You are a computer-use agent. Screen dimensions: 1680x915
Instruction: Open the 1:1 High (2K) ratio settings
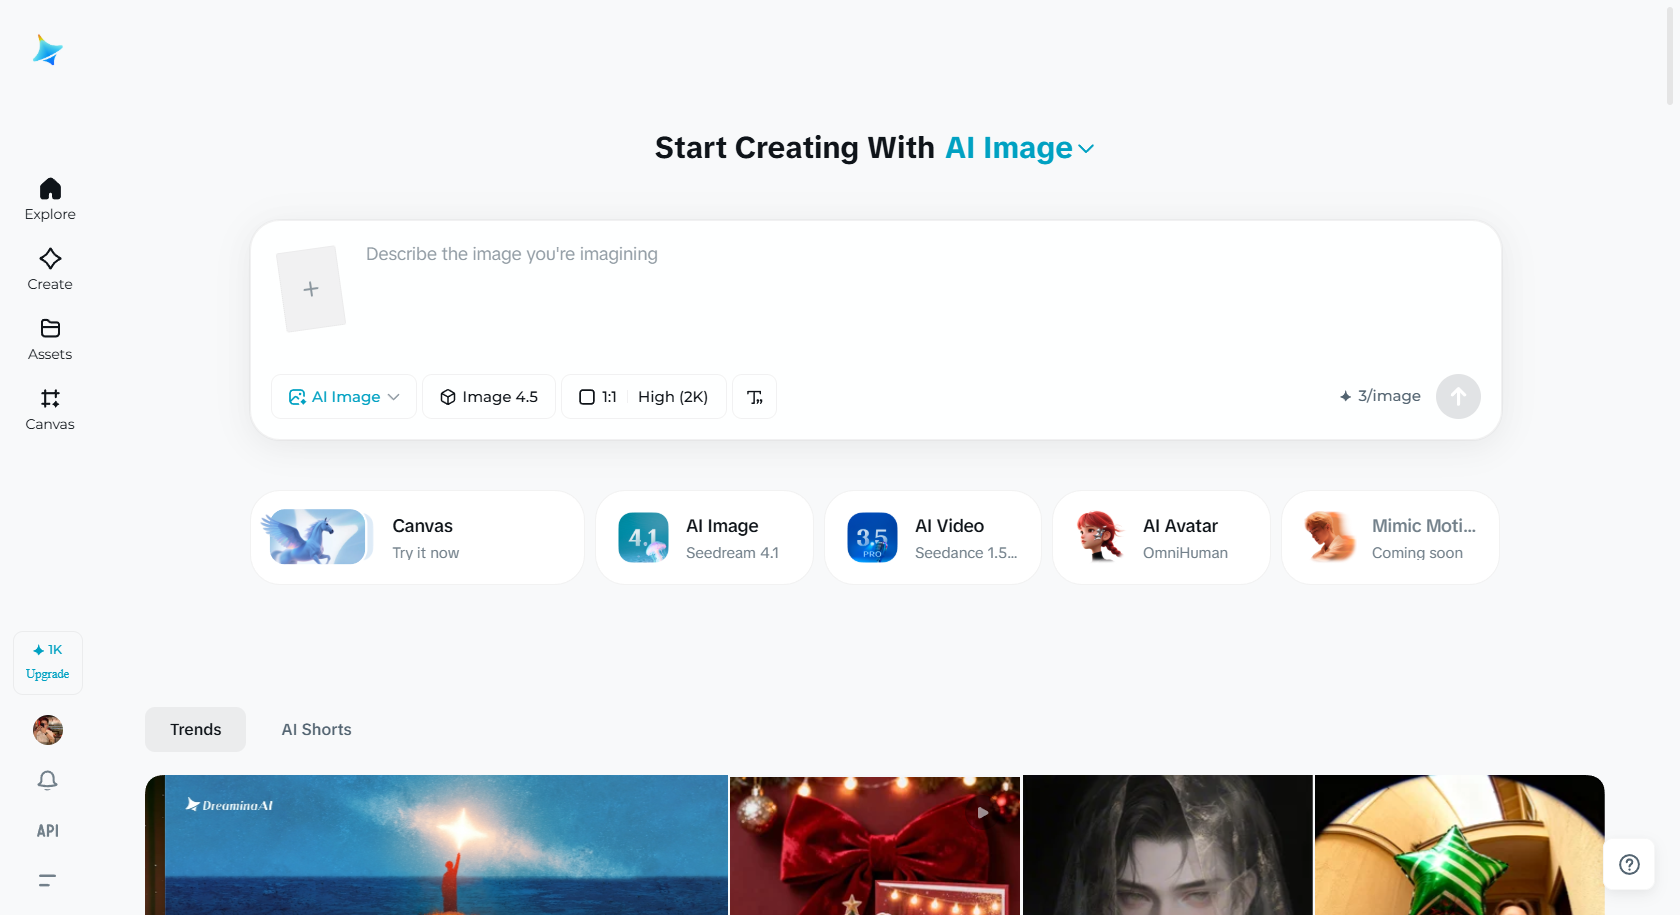(644, 397)
